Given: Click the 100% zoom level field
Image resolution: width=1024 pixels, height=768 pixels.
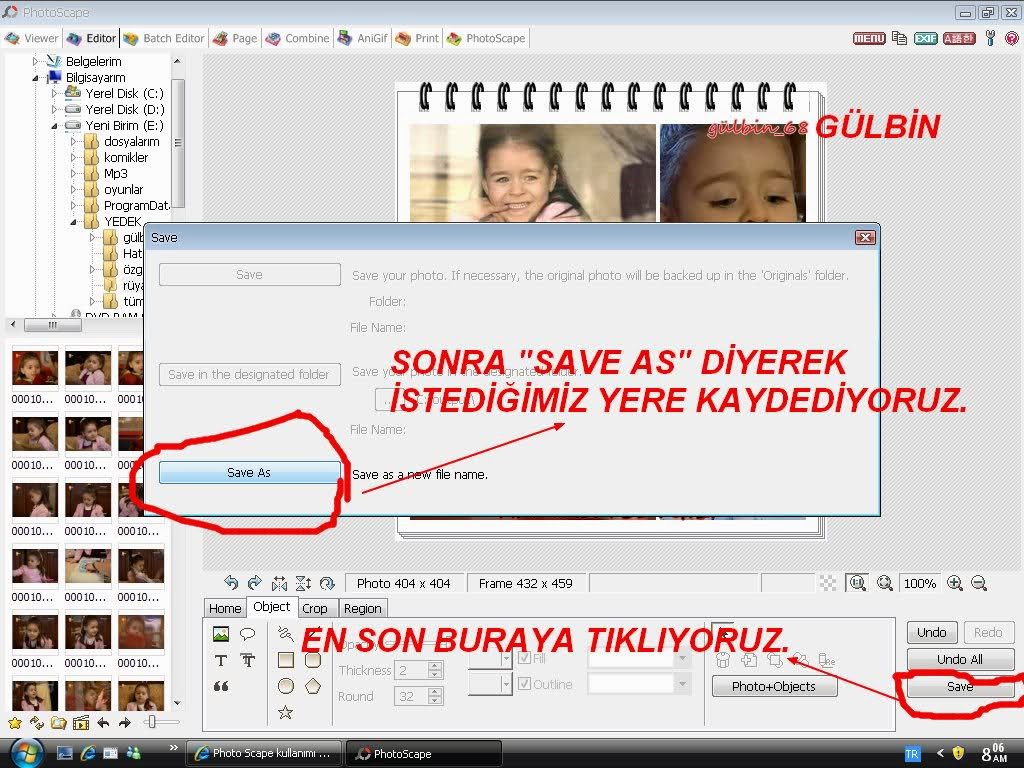Looking at the screenshot, I should [920, 583].
